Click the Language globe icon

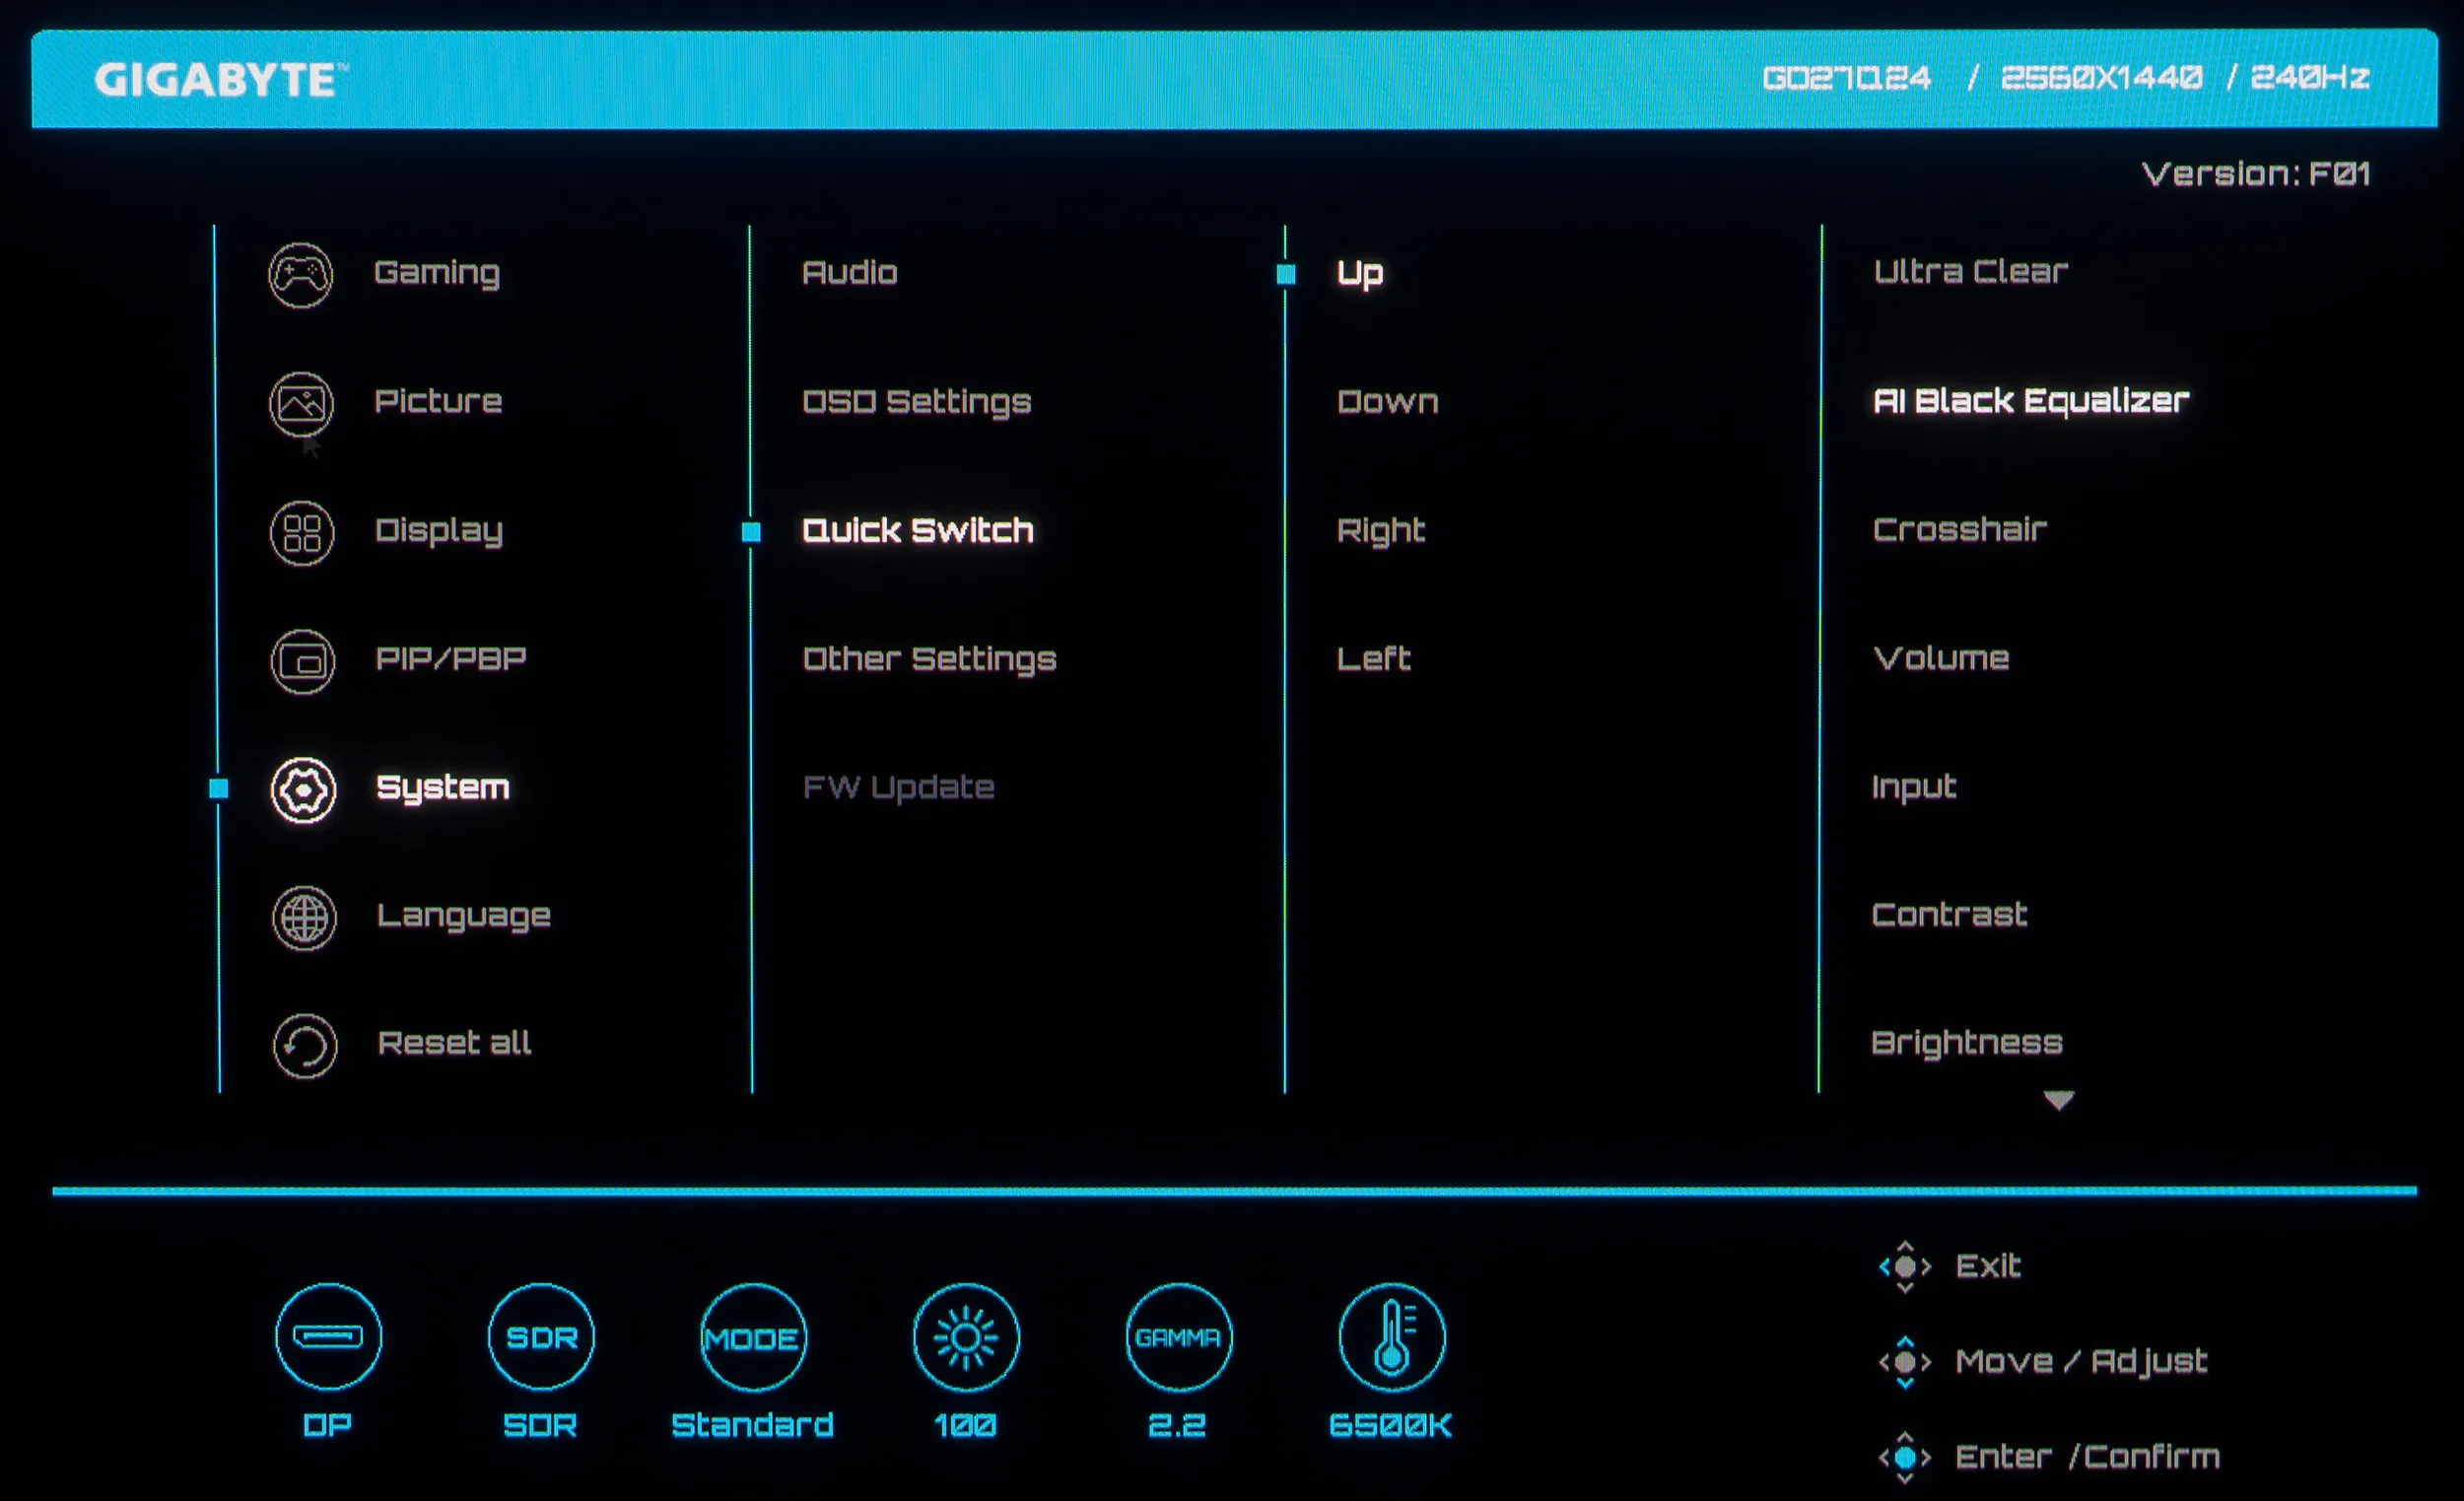pyautogui.click(x=304, y=918)
